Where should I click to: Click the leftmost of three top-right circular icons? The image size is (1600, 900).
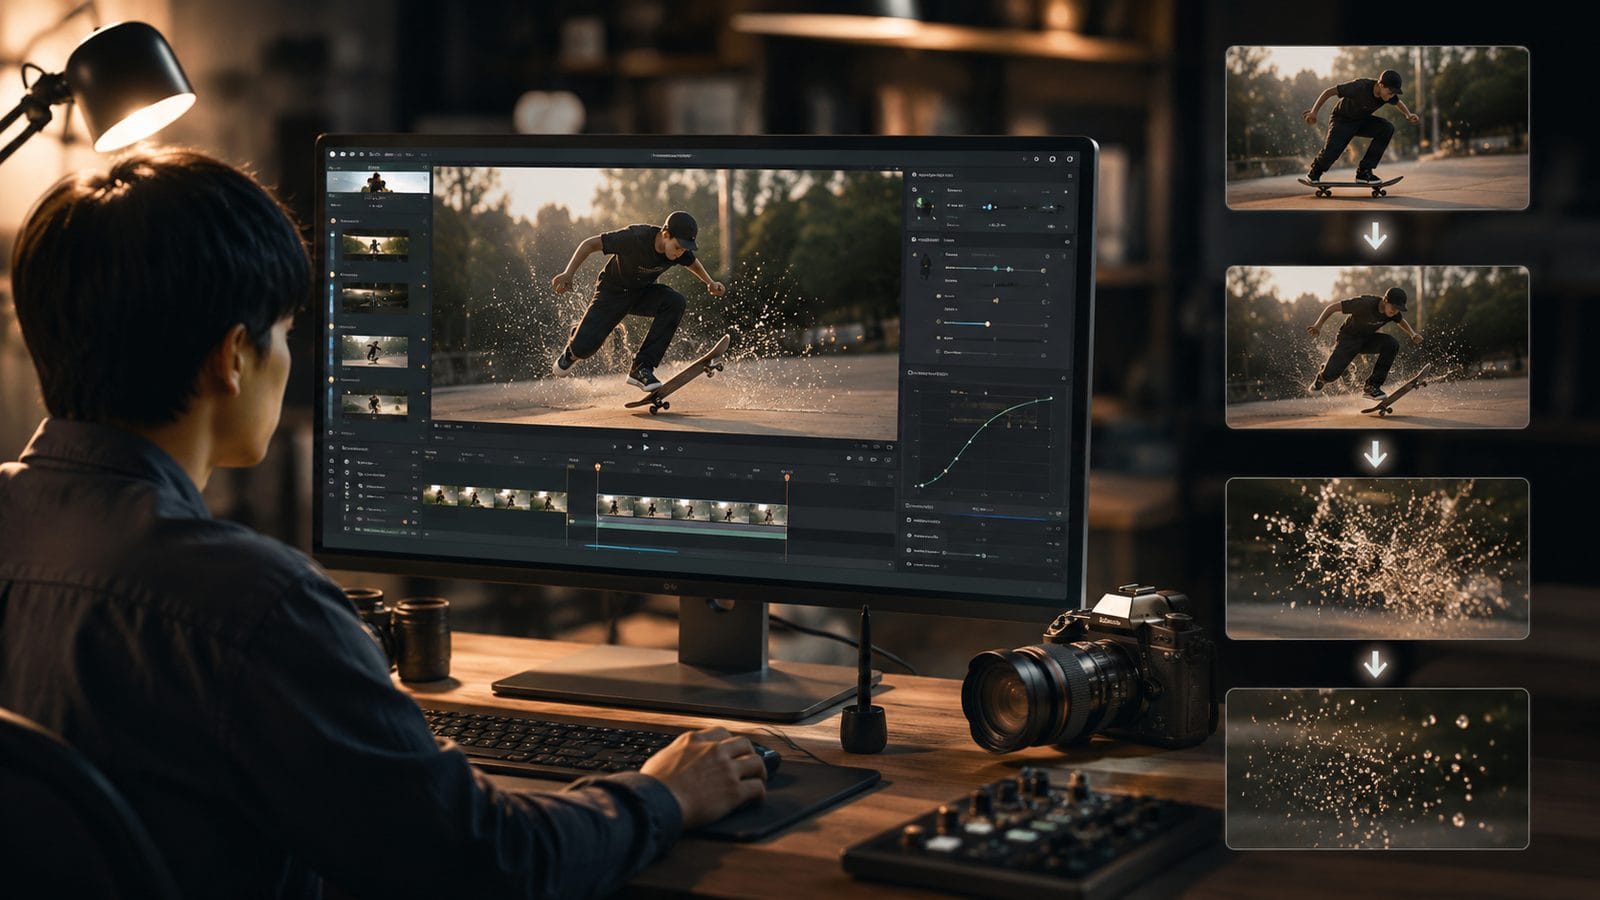1036,159
